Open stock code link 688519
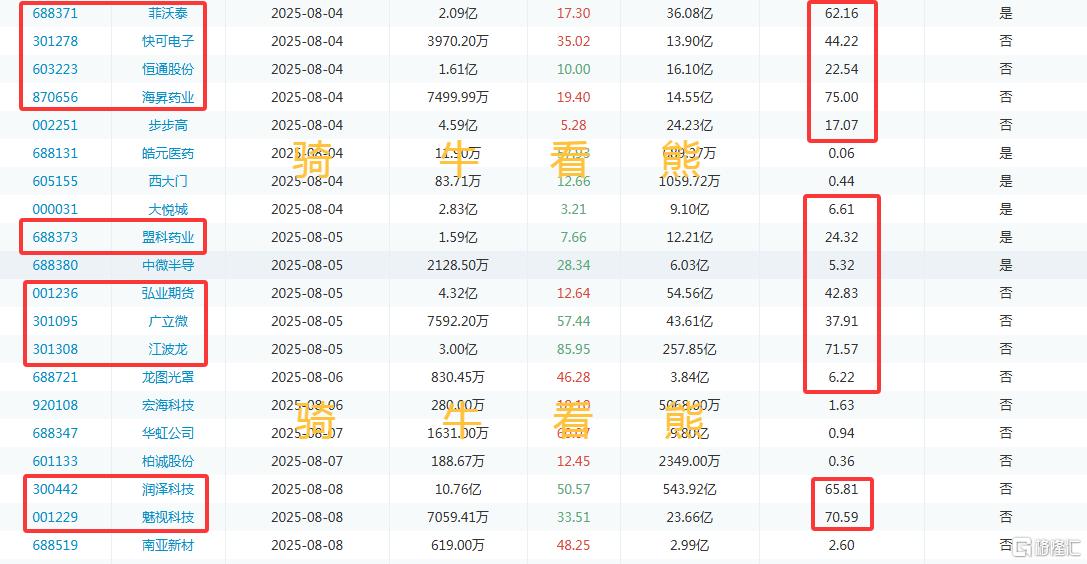The image size is (1087, 564). pyautogui.click(x=55, y=545)
